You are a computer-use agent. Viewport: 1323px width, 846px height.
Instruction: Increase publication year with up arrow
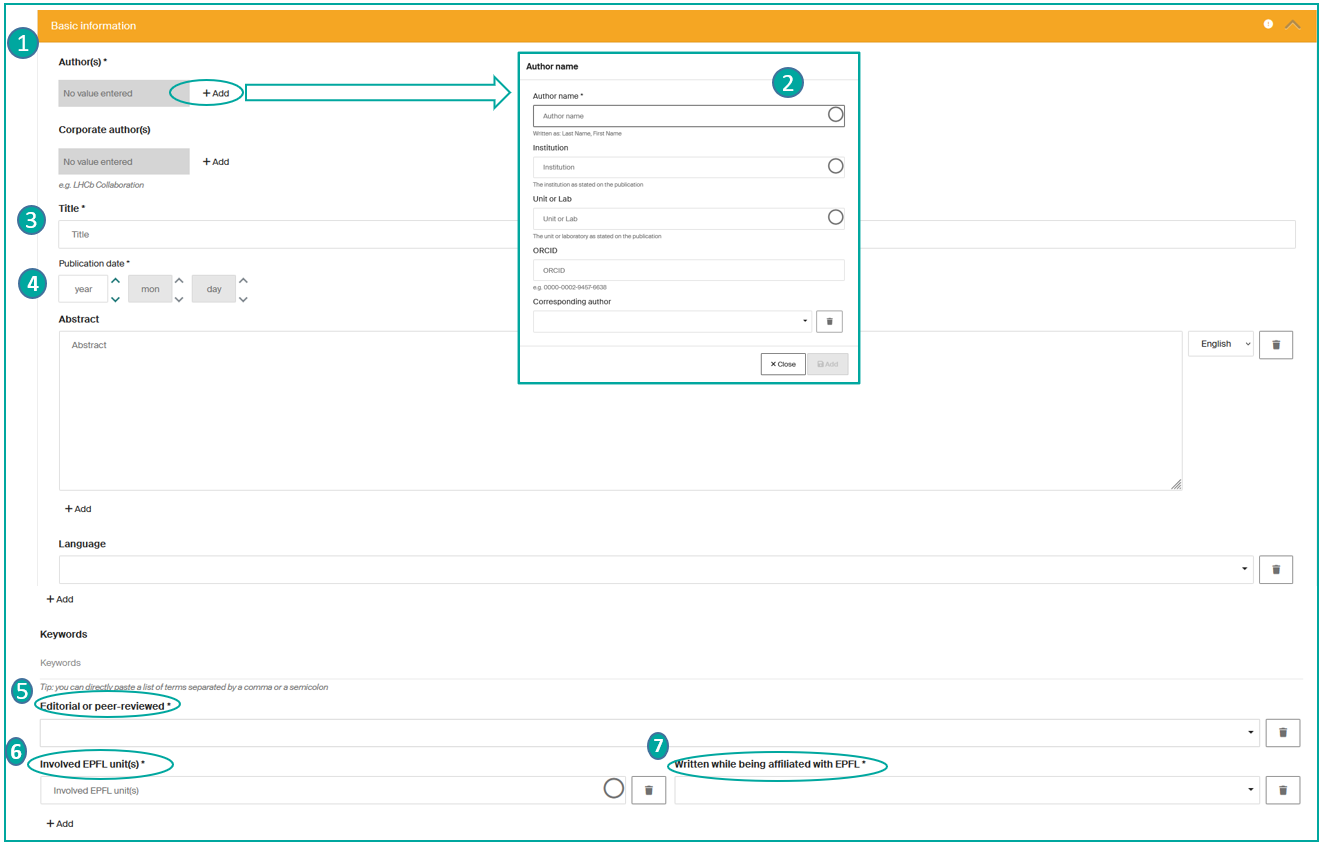(x=116, y=281)
